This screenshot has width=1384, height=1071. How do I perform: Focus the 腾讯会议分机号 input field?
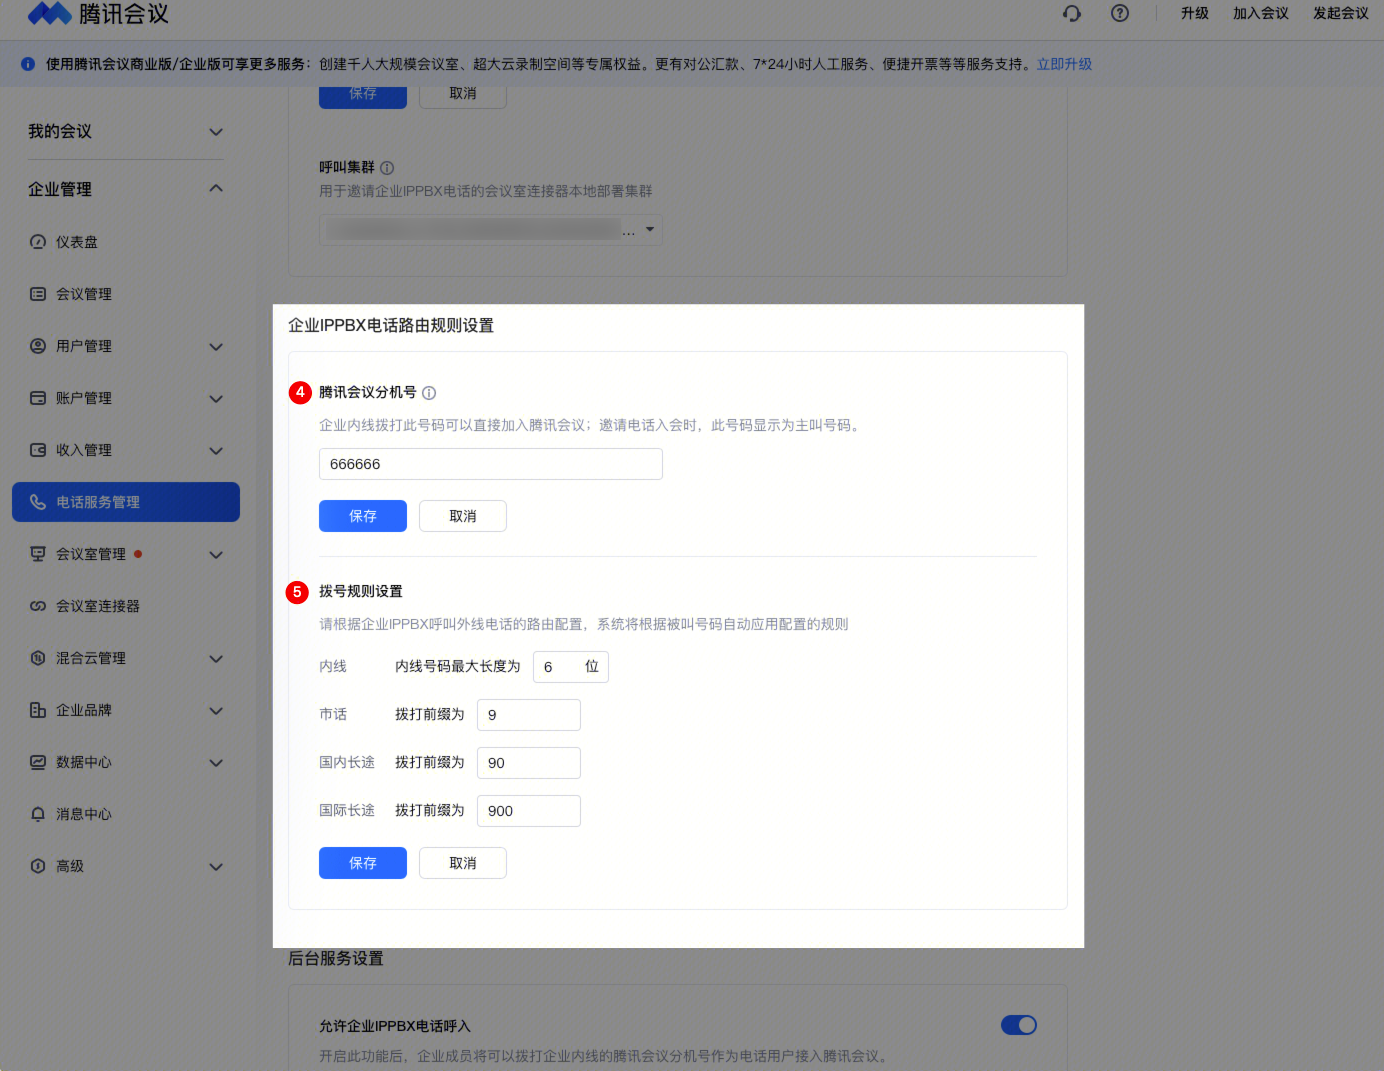pos(490,464)
